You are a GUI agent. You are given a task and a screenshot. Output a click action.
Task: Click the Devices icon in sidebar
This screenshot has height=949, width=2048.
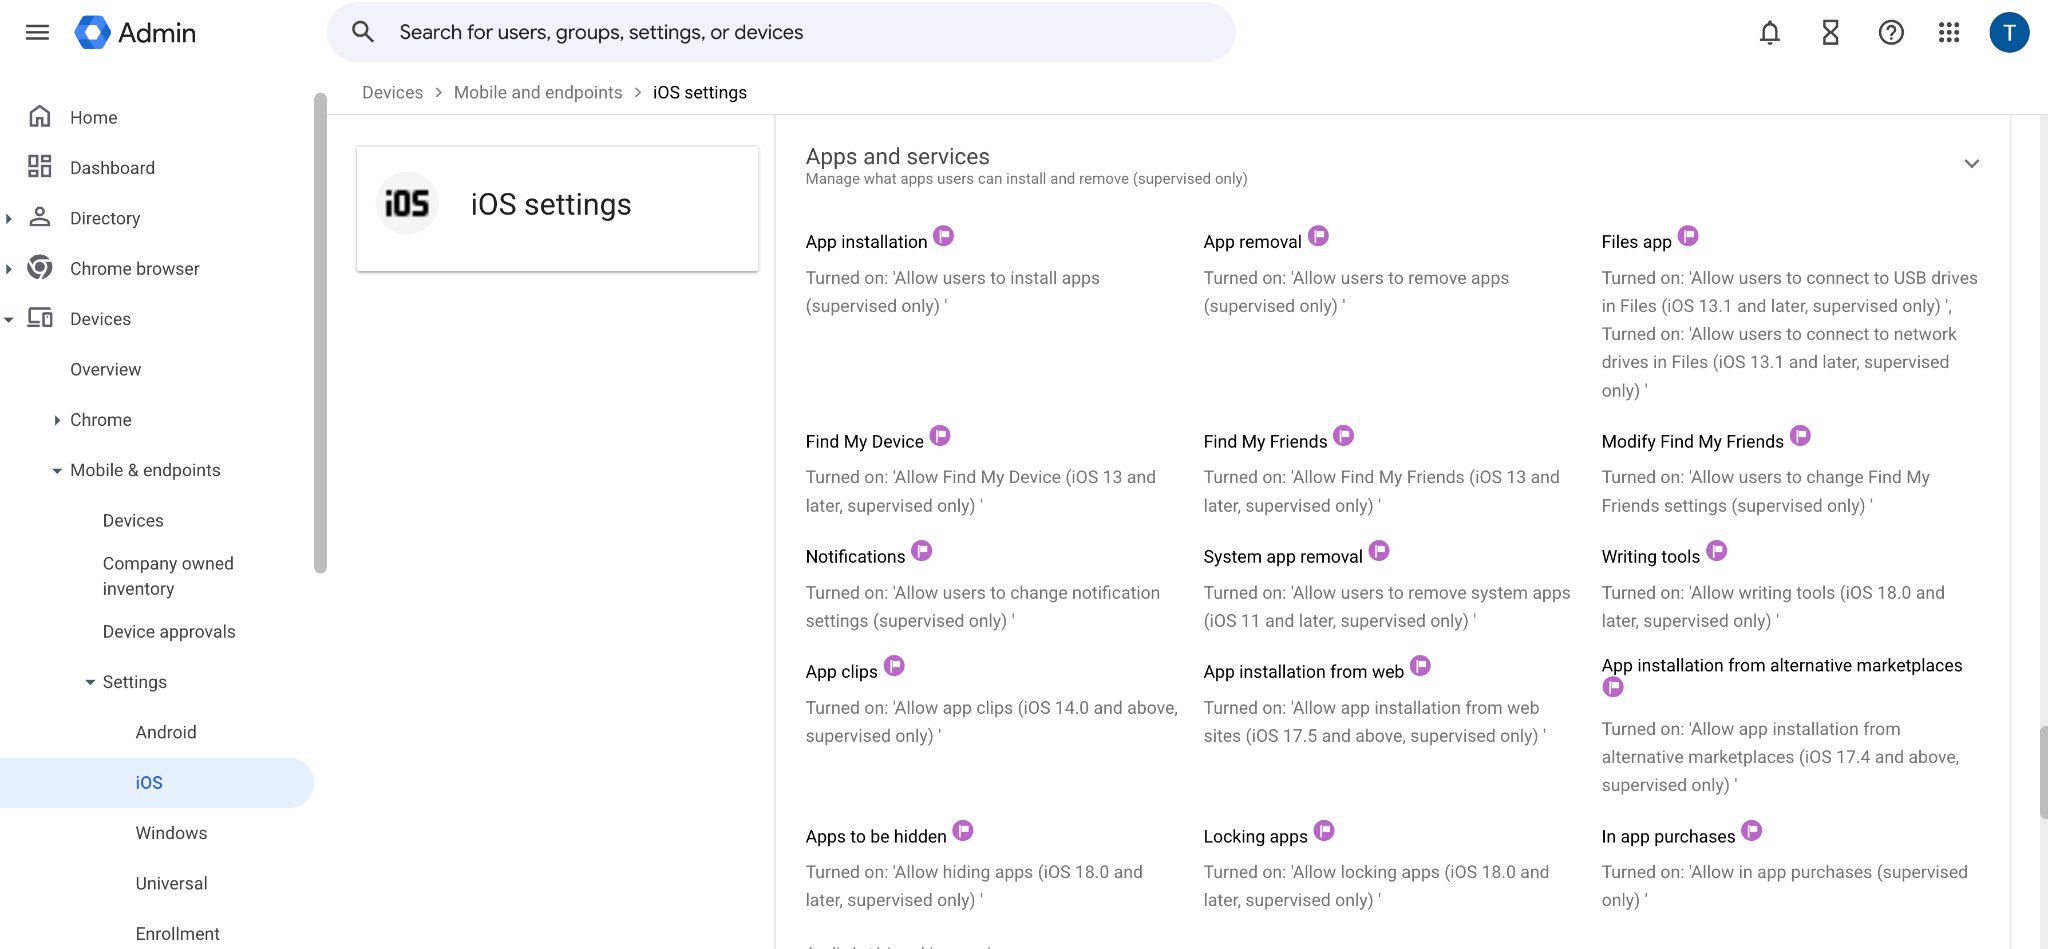point(40,318)
